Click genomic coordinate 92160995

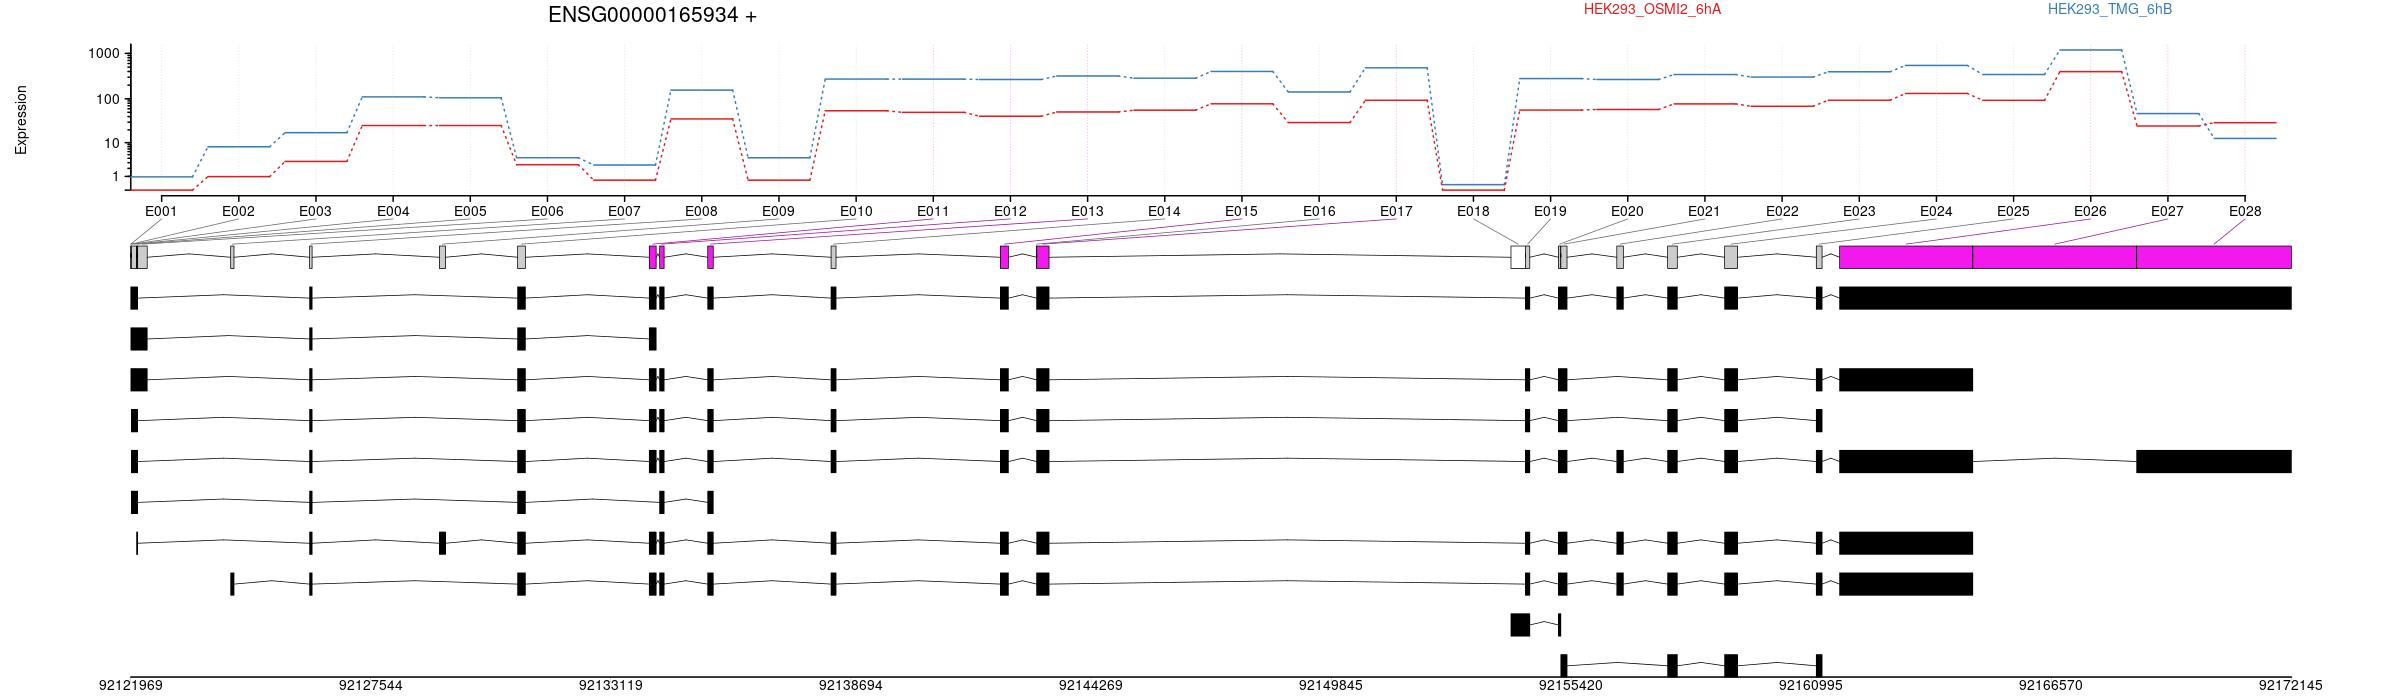[x=1810, y=686]
